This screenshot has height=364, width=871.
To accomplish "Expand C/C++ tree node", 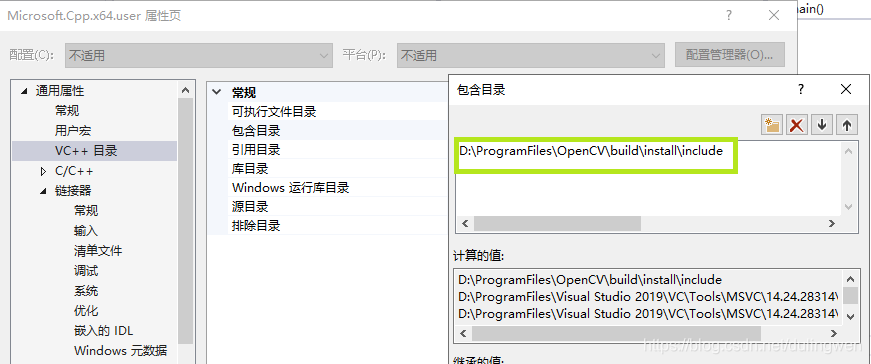I will [x=43, y=171].
